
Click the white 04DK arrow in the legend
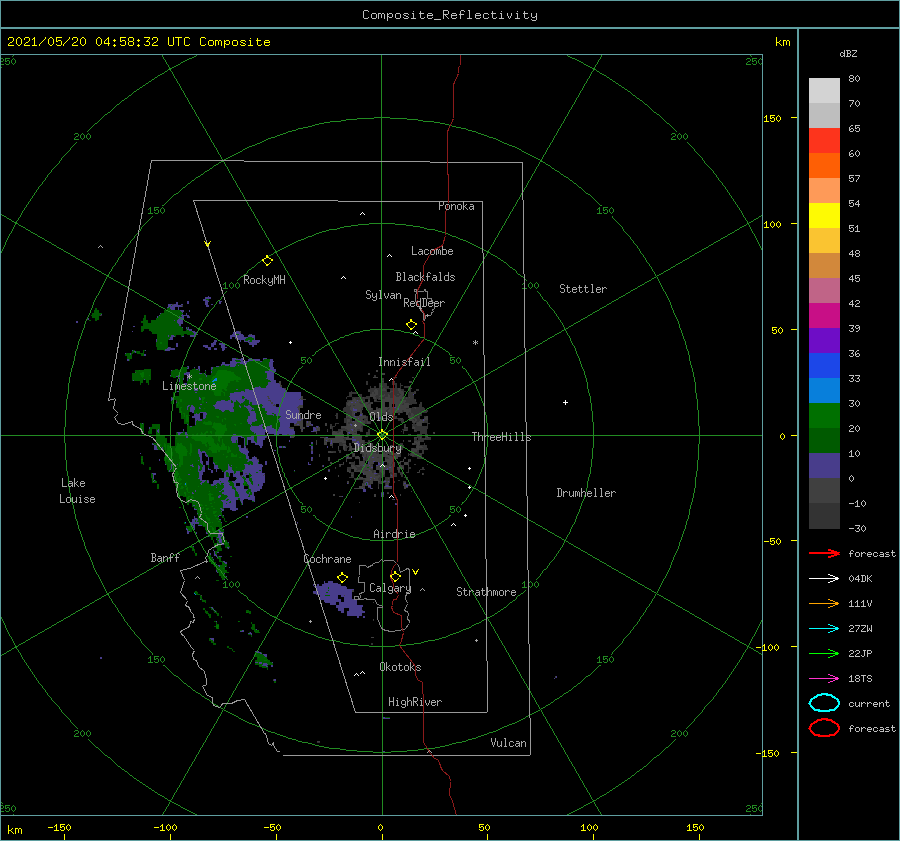(824, 579)
